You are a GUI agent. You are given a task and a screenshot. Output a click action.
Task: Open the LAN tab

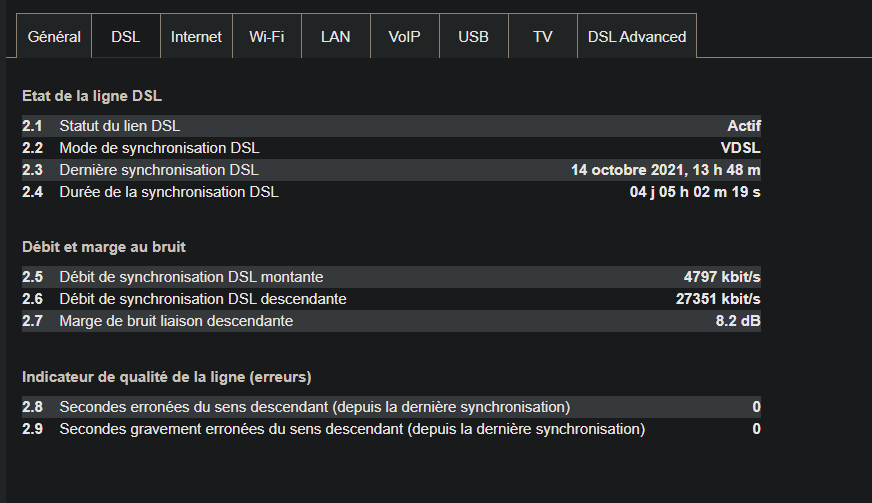coord(336,37)
